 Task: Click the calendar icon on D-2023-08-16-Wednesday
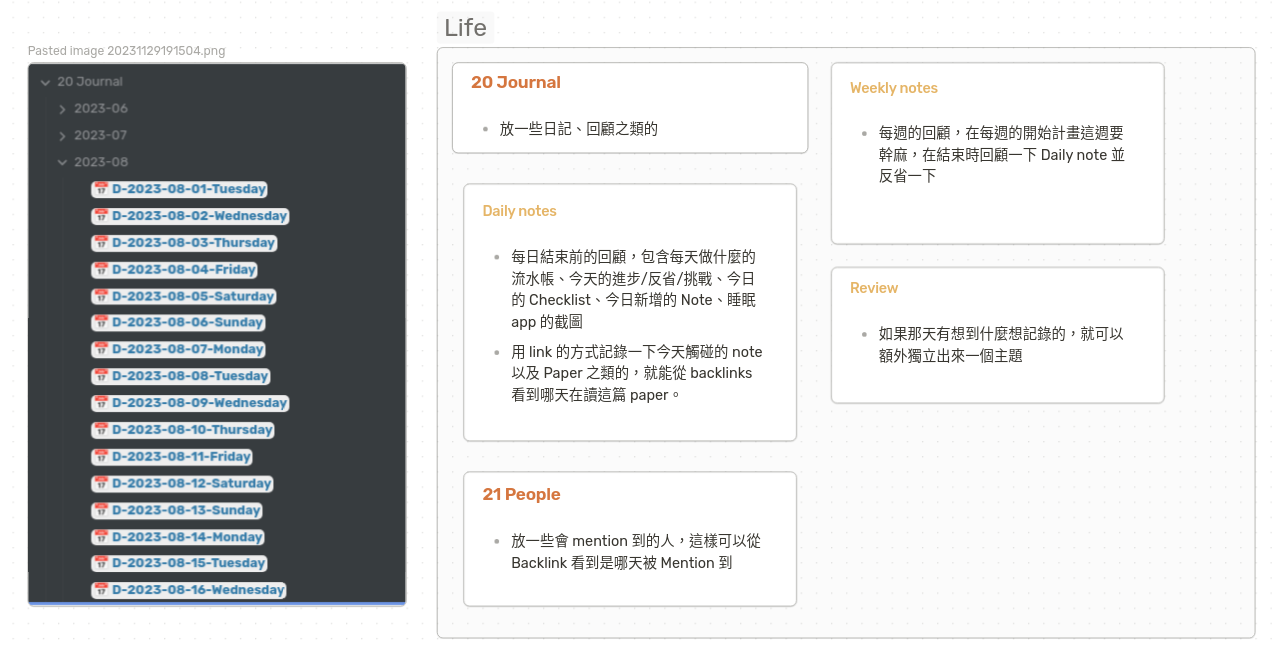click(101, 590)
